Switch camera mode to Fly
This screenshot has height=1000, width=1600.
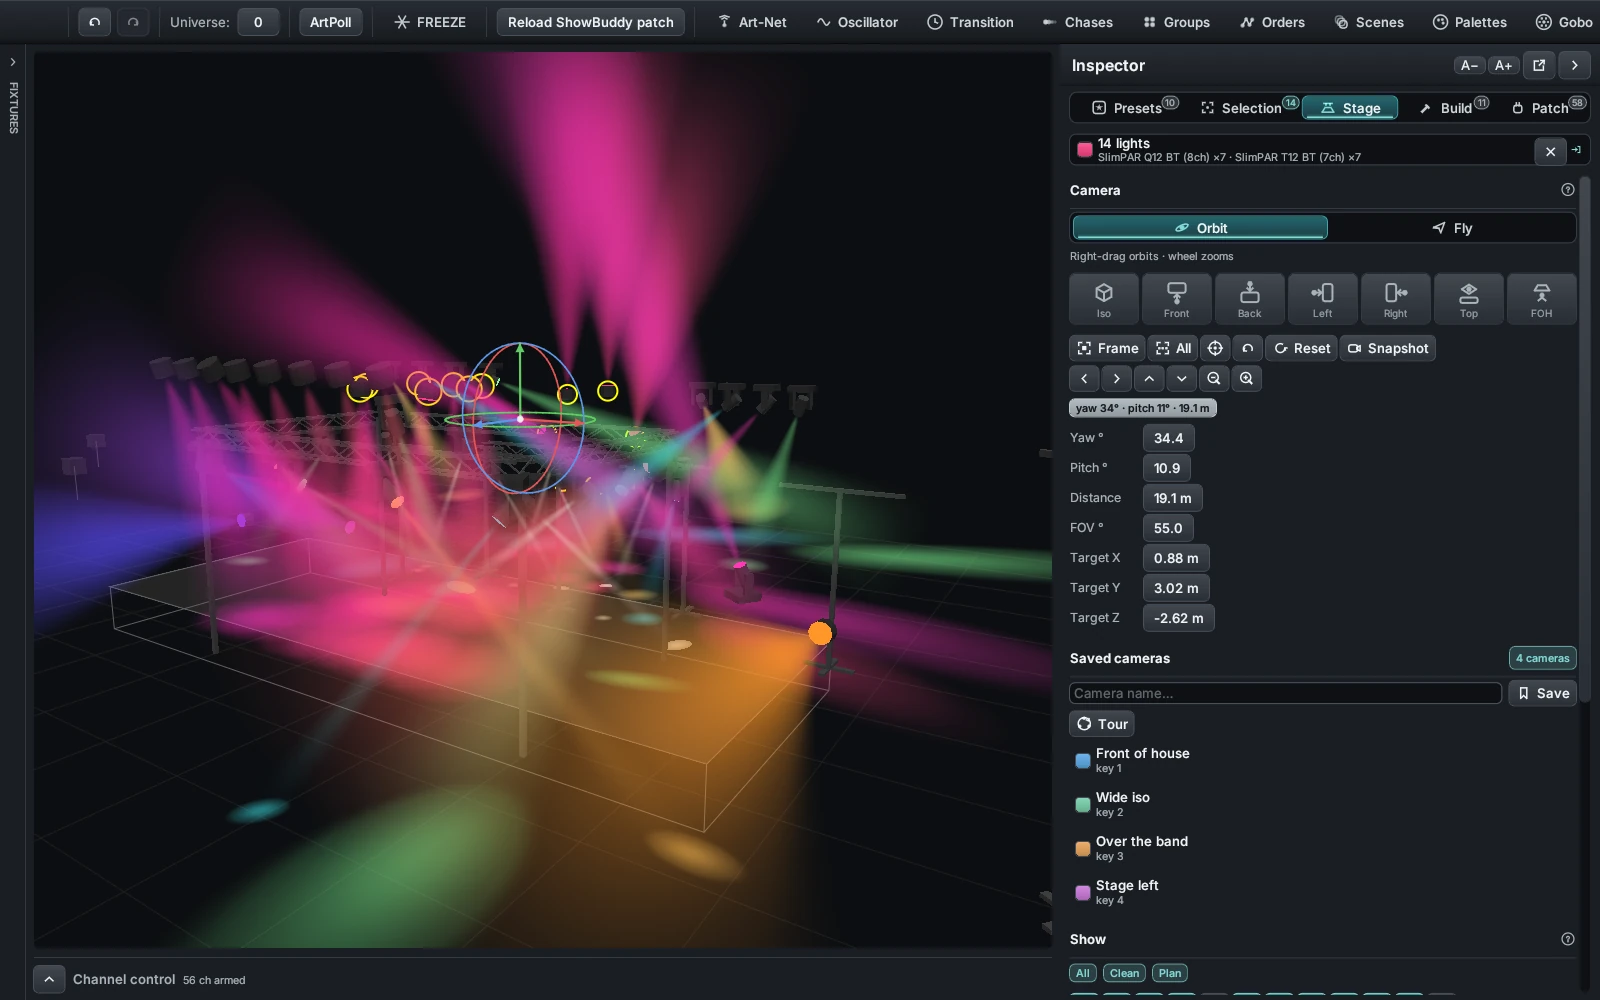(1452, 228)
